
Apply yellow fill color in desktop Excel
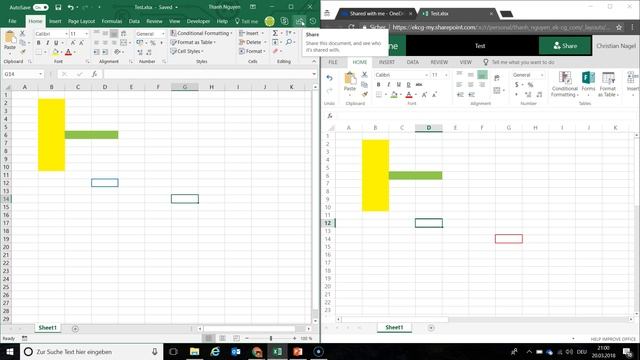[56, 52]
